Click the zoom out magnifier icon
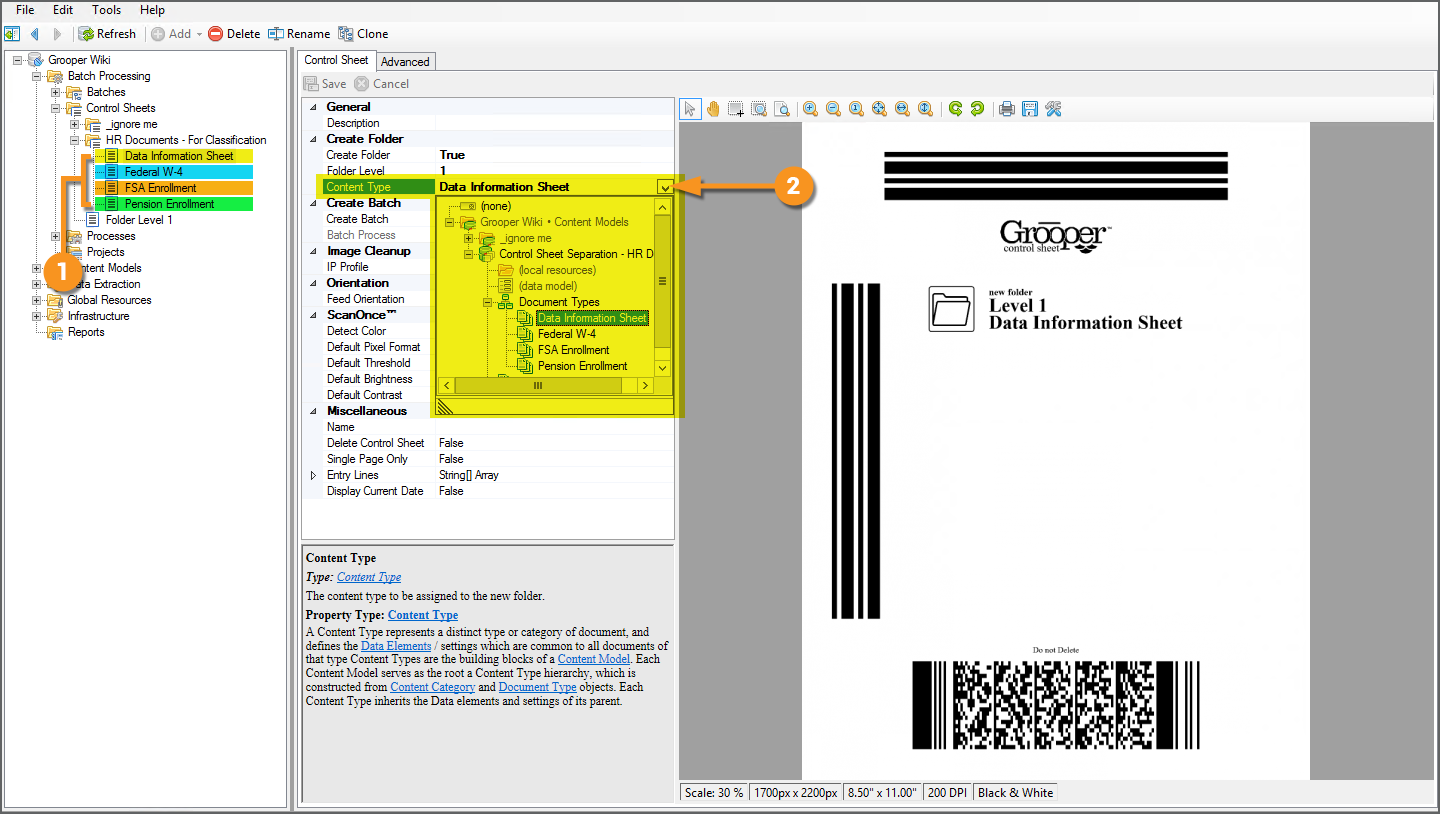The image size is (1440, 814). point(833,109)
